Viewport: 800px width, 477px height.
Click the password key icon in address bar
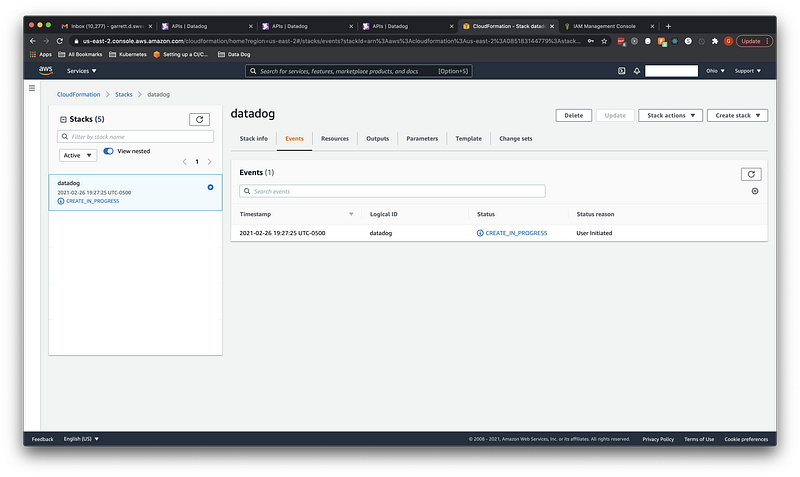click(591, 41)
